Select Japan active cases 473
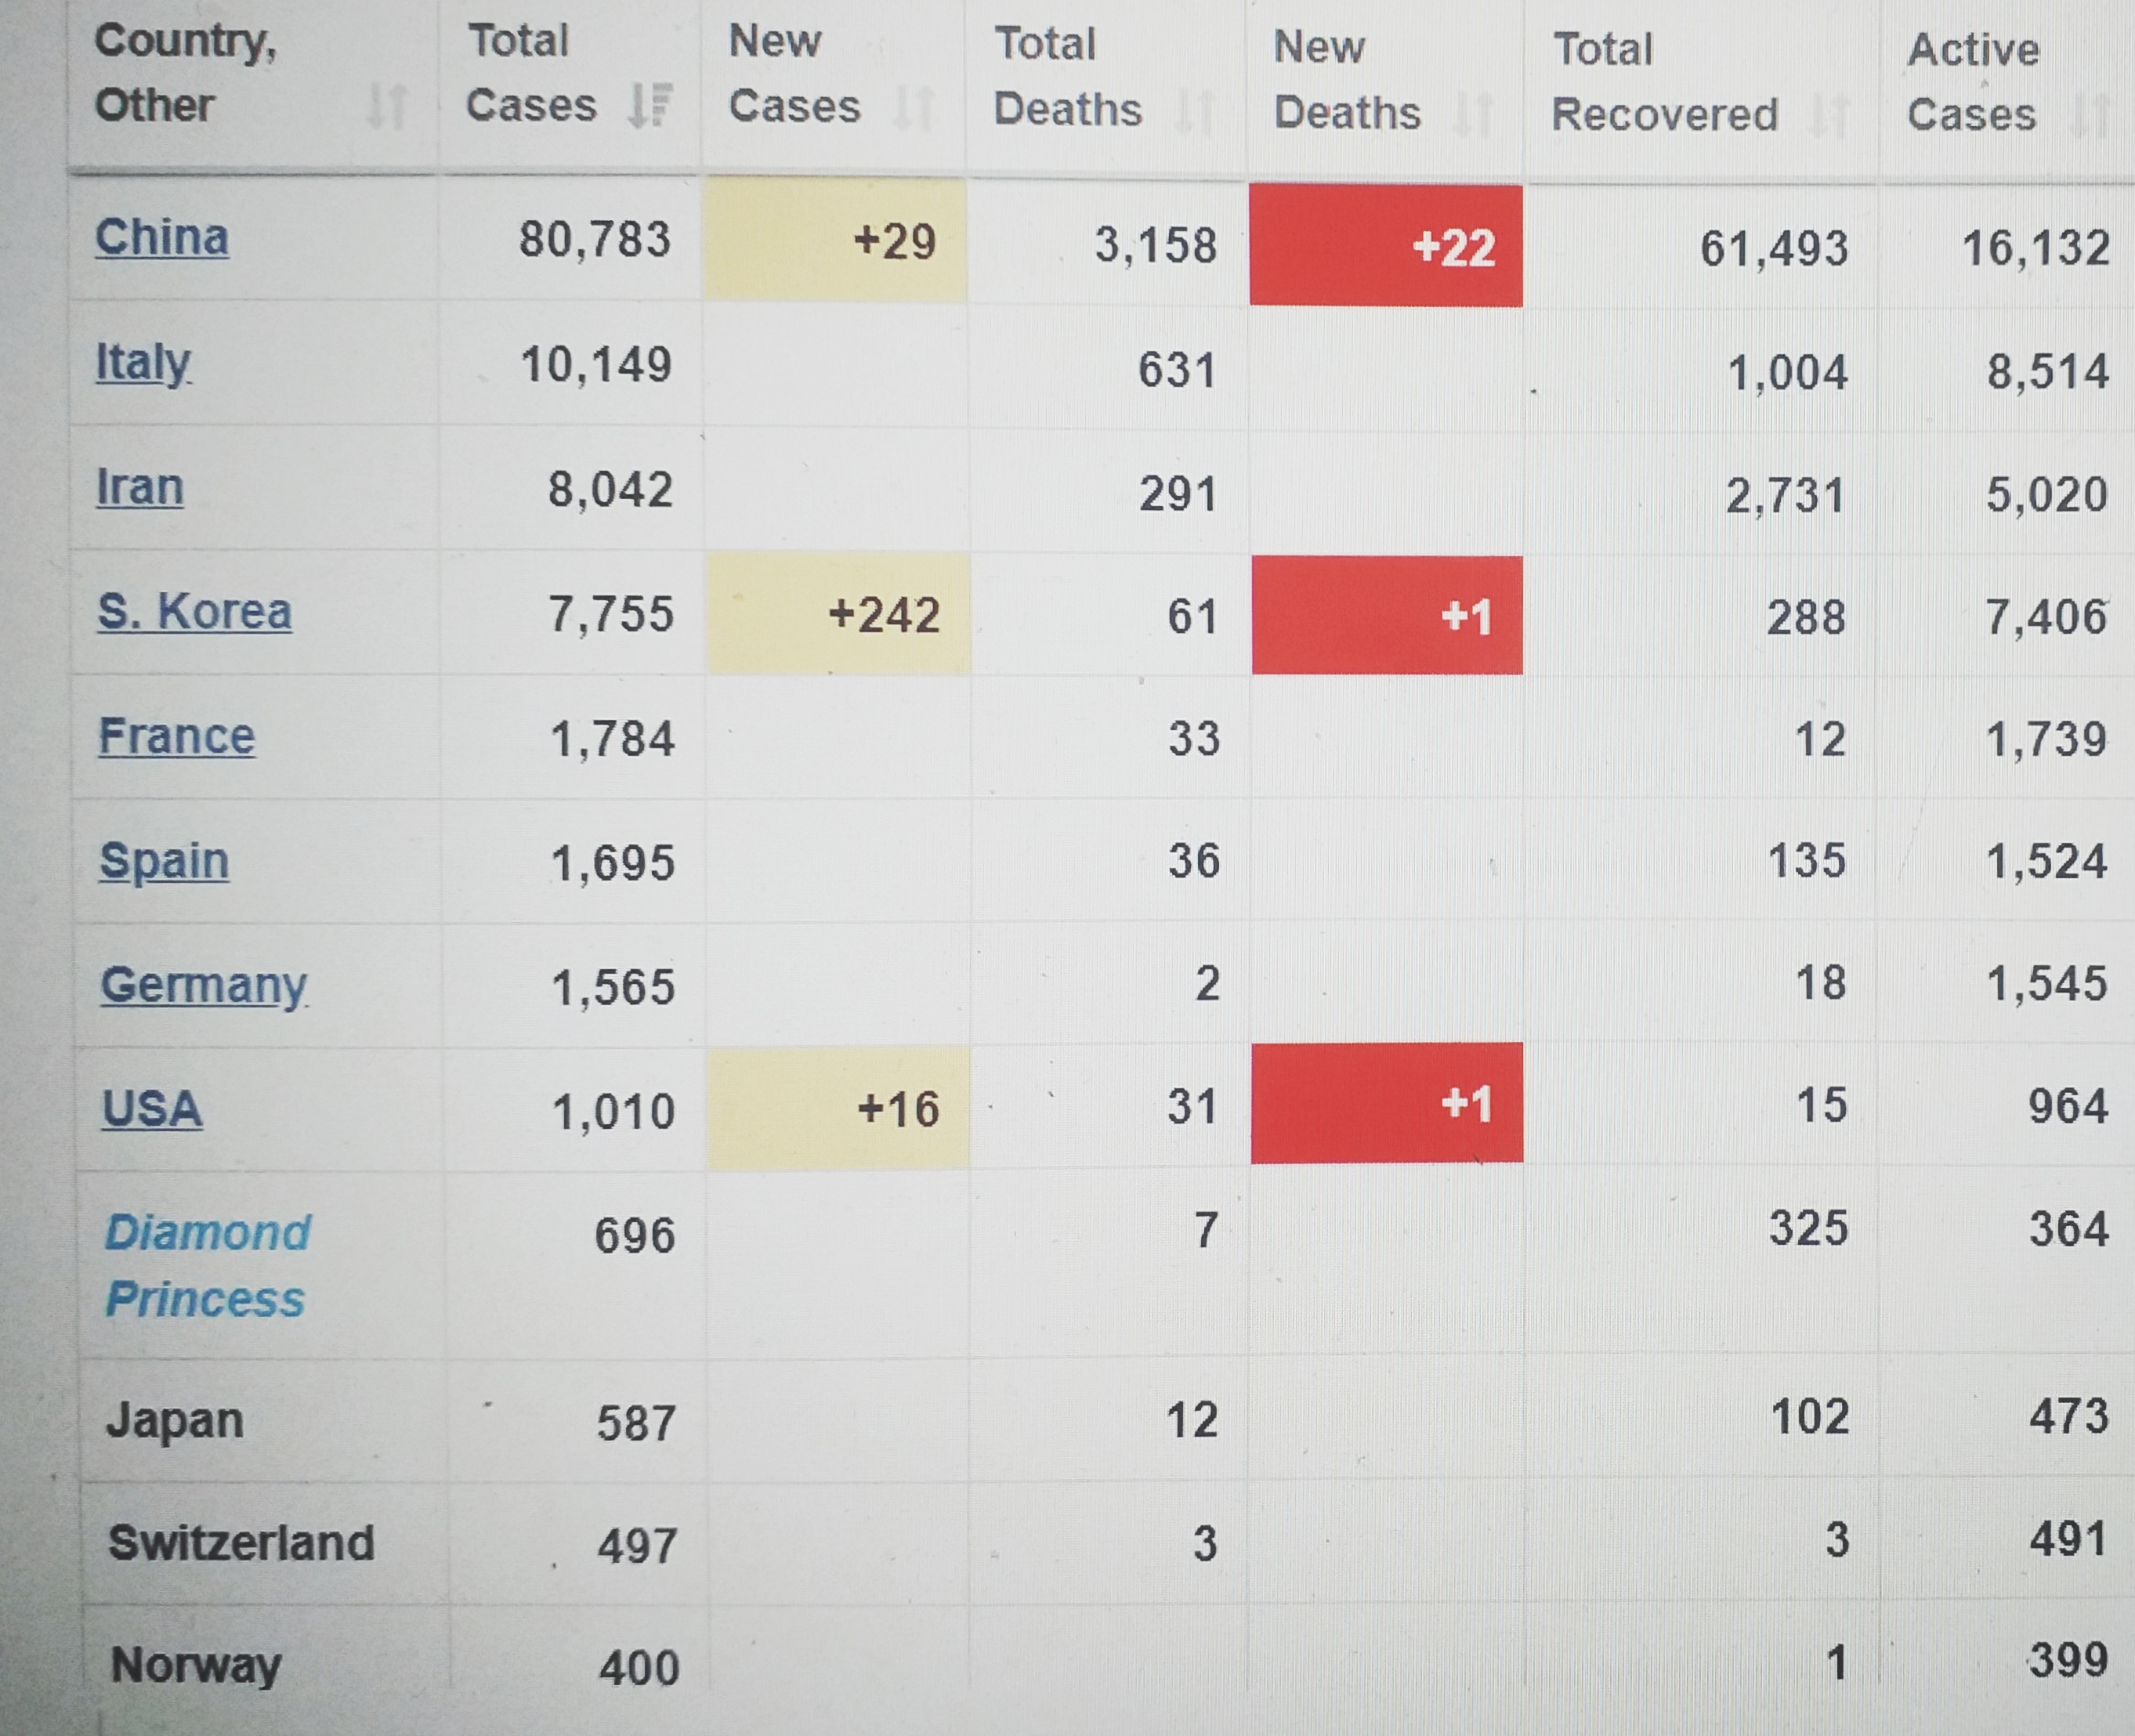The width and height of the screenshot is (2135, 1736). coord(2069,1417)
